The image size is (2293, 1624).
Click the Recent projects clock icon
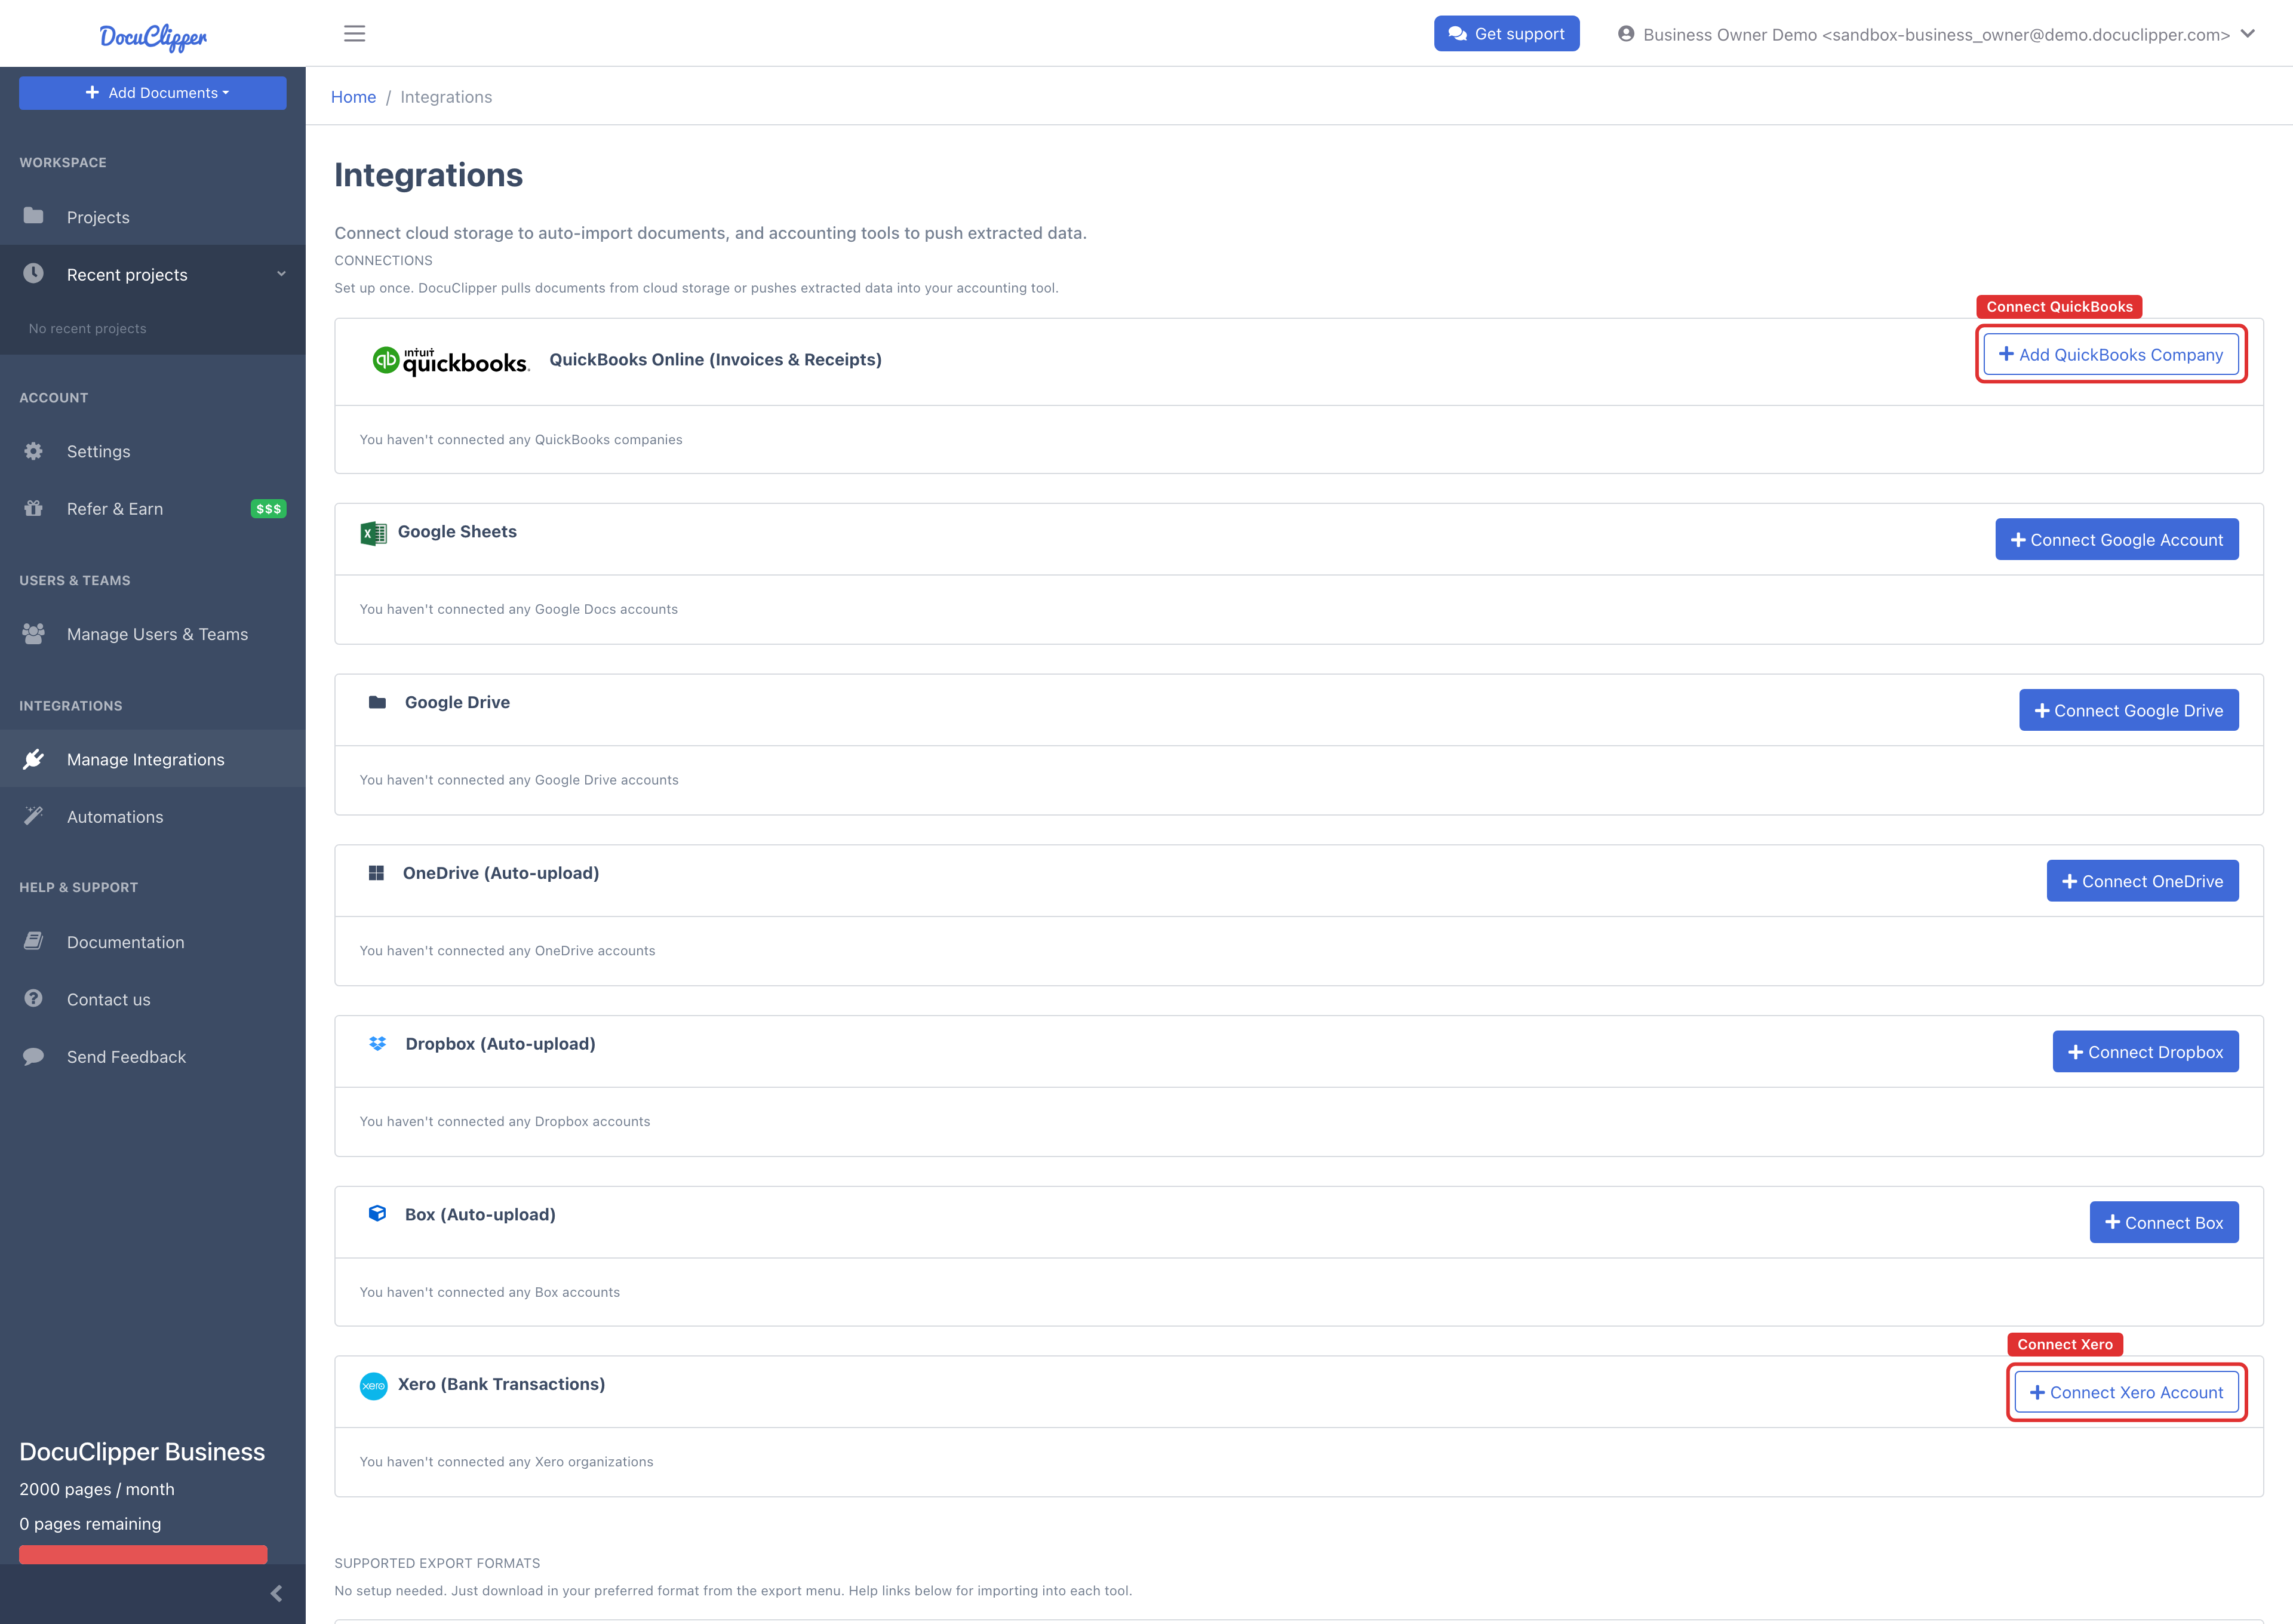[33, 273]
